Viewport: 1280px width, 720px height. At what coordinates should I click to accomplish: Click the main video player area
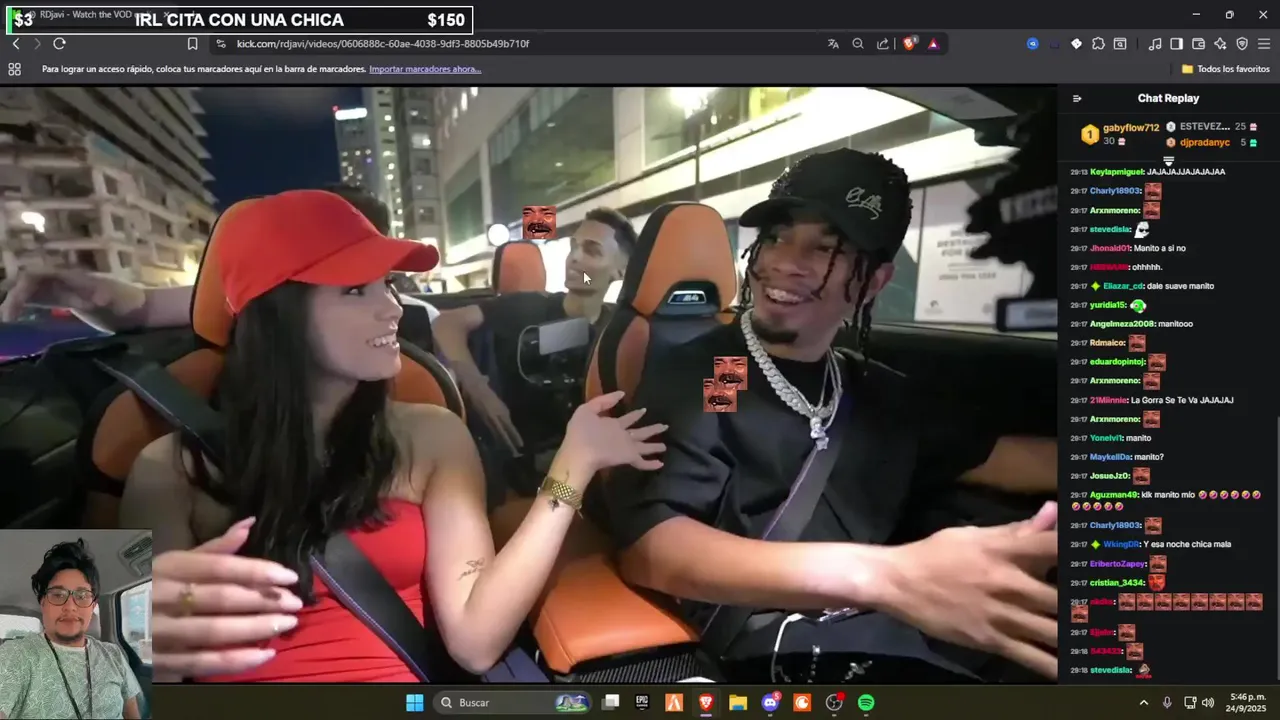(x=529, y=384)
